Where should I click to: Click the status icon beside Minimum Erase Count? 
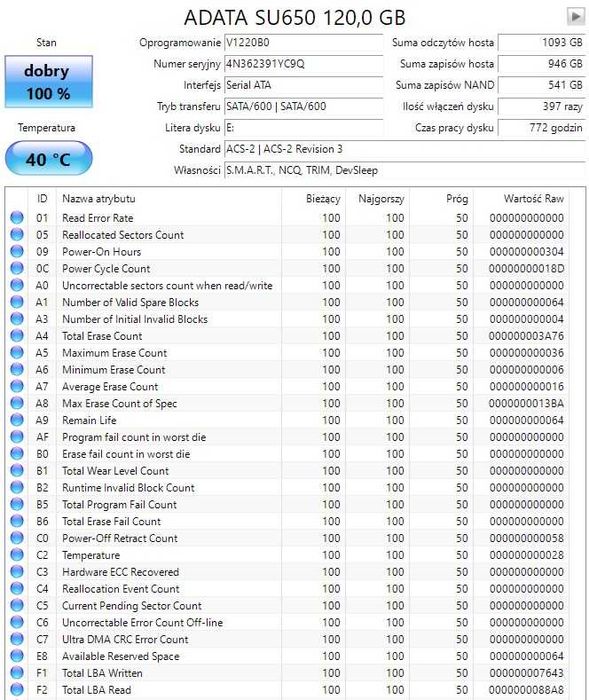coord(17,369)
